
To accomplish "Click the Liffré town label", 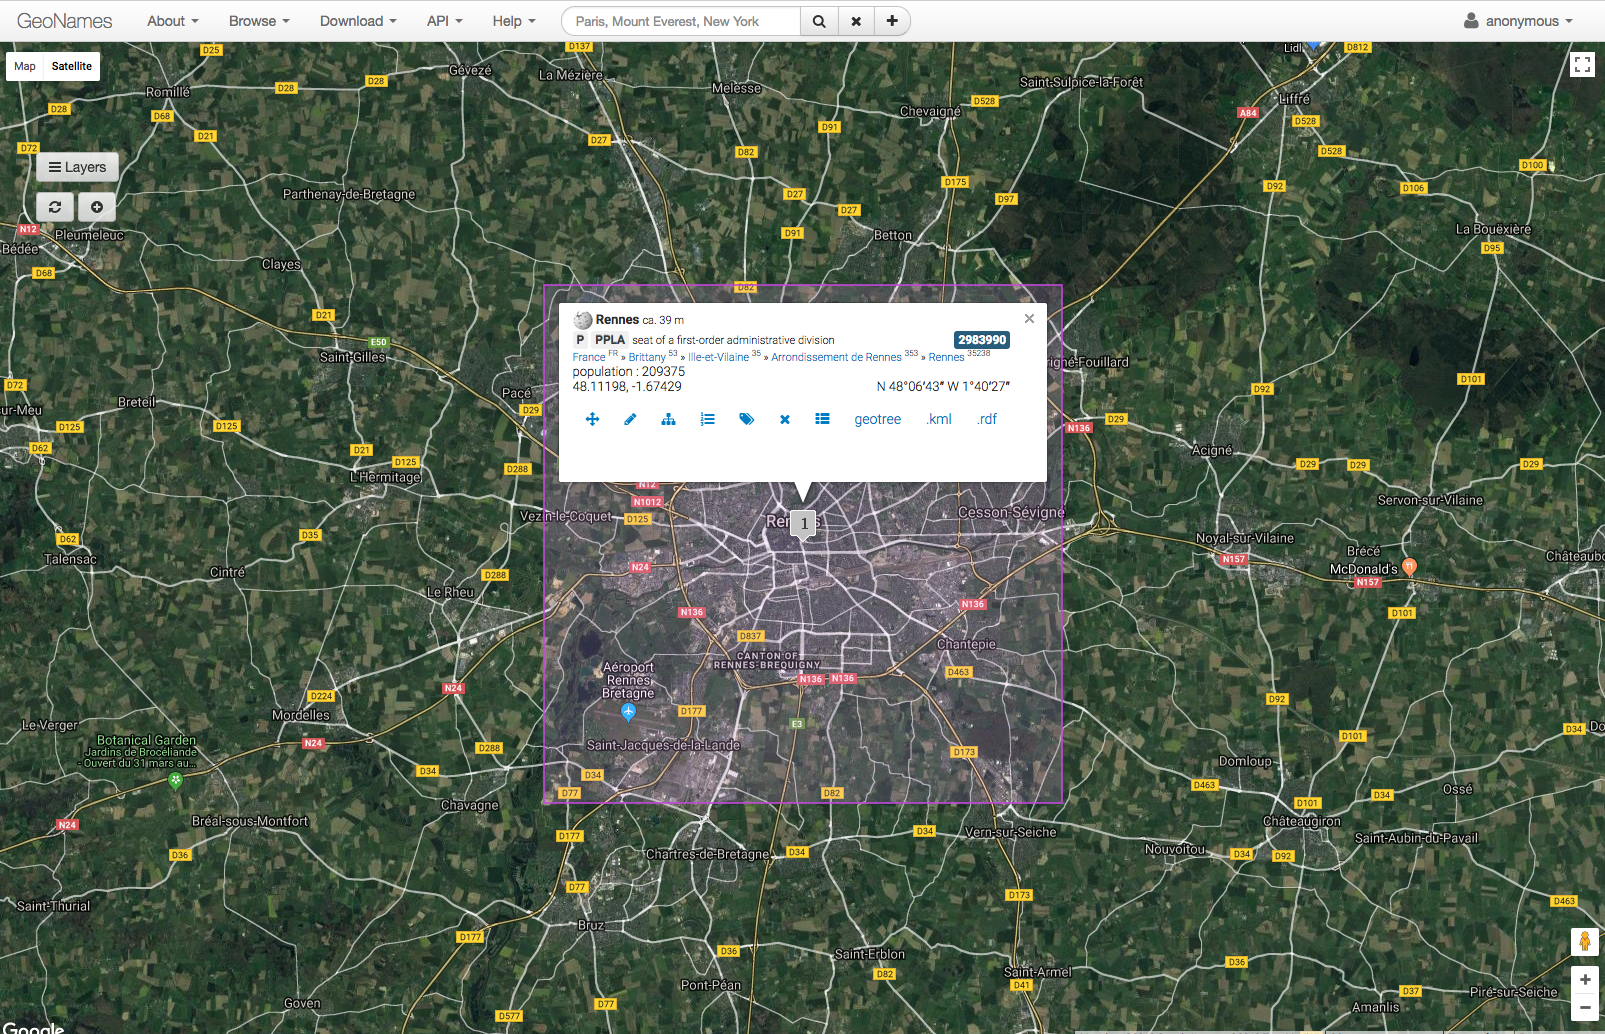I will 1294,99.
